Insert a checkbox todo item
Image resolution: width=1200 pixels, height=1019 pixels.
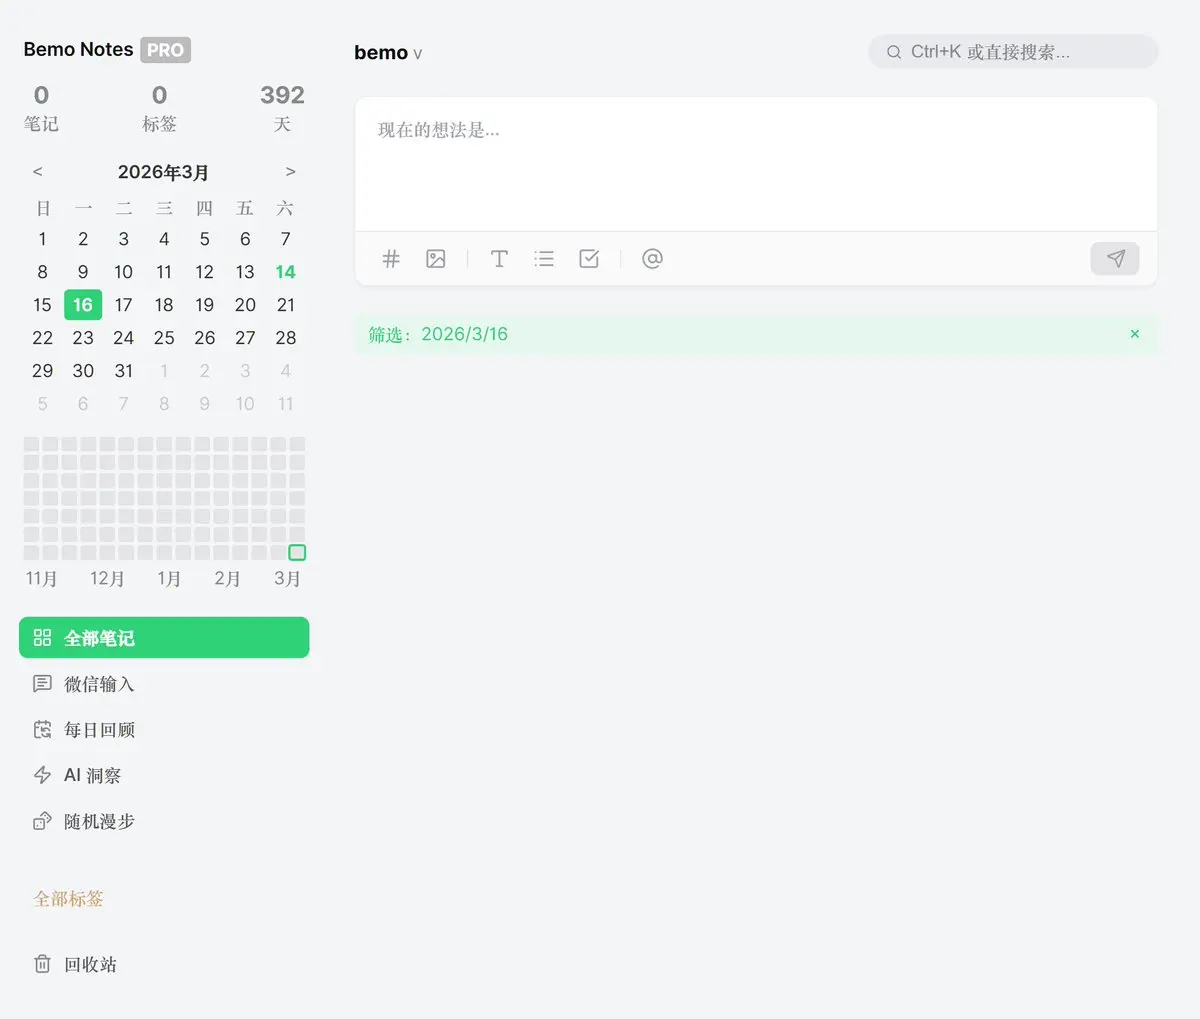point(589,259)
